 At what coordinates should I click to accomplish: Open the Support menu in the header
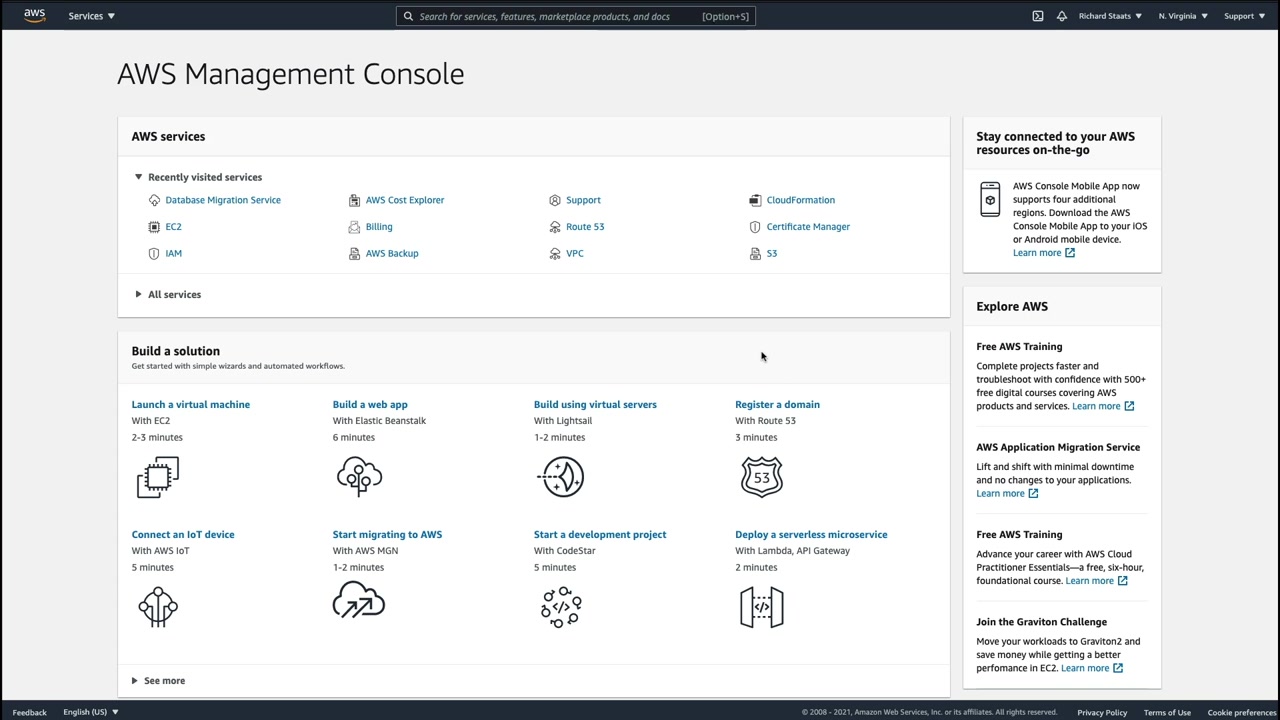click(1244, 16)
